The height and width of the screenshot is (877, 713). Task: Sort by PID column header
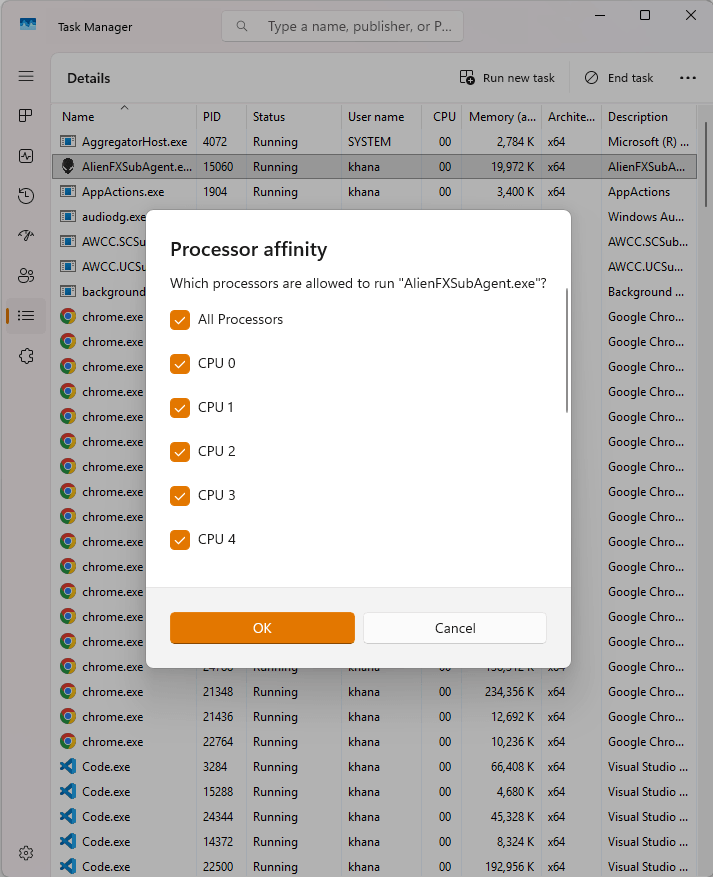221,116
